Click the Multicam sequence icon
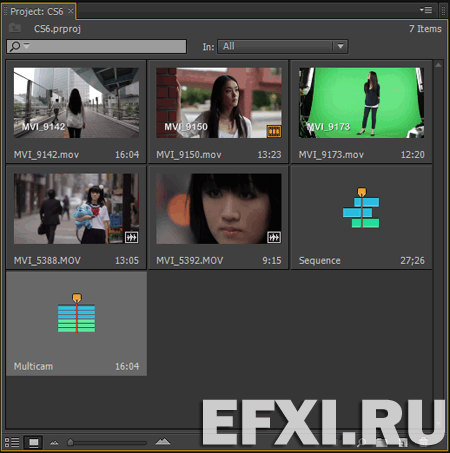Screen dimensions: 450x453 coord(76,313)
